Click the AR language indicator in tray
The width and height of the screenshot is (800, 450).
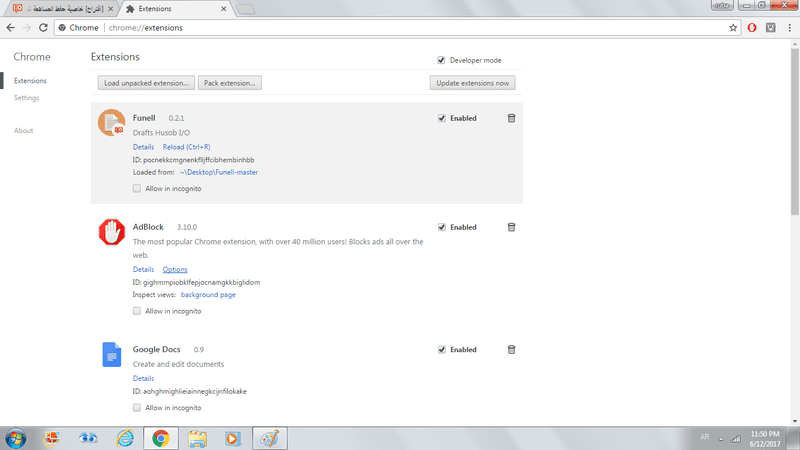point(705,437)
